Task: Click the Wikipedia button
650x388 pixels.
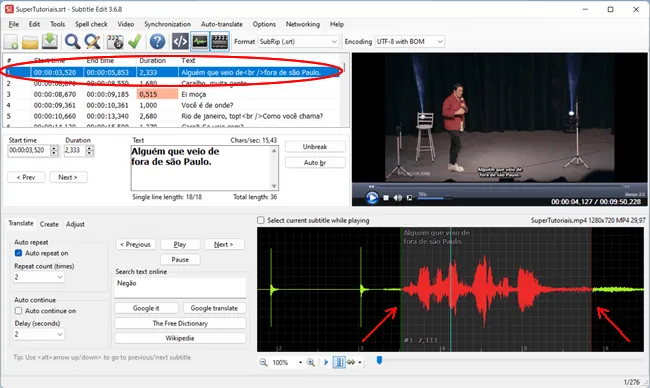Action: coord(180,338)
